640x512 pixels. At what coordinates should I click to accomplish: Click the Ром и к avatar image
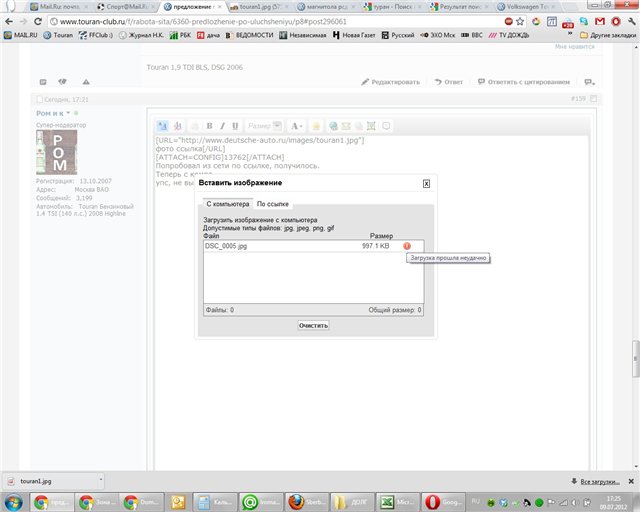point(56,152)
